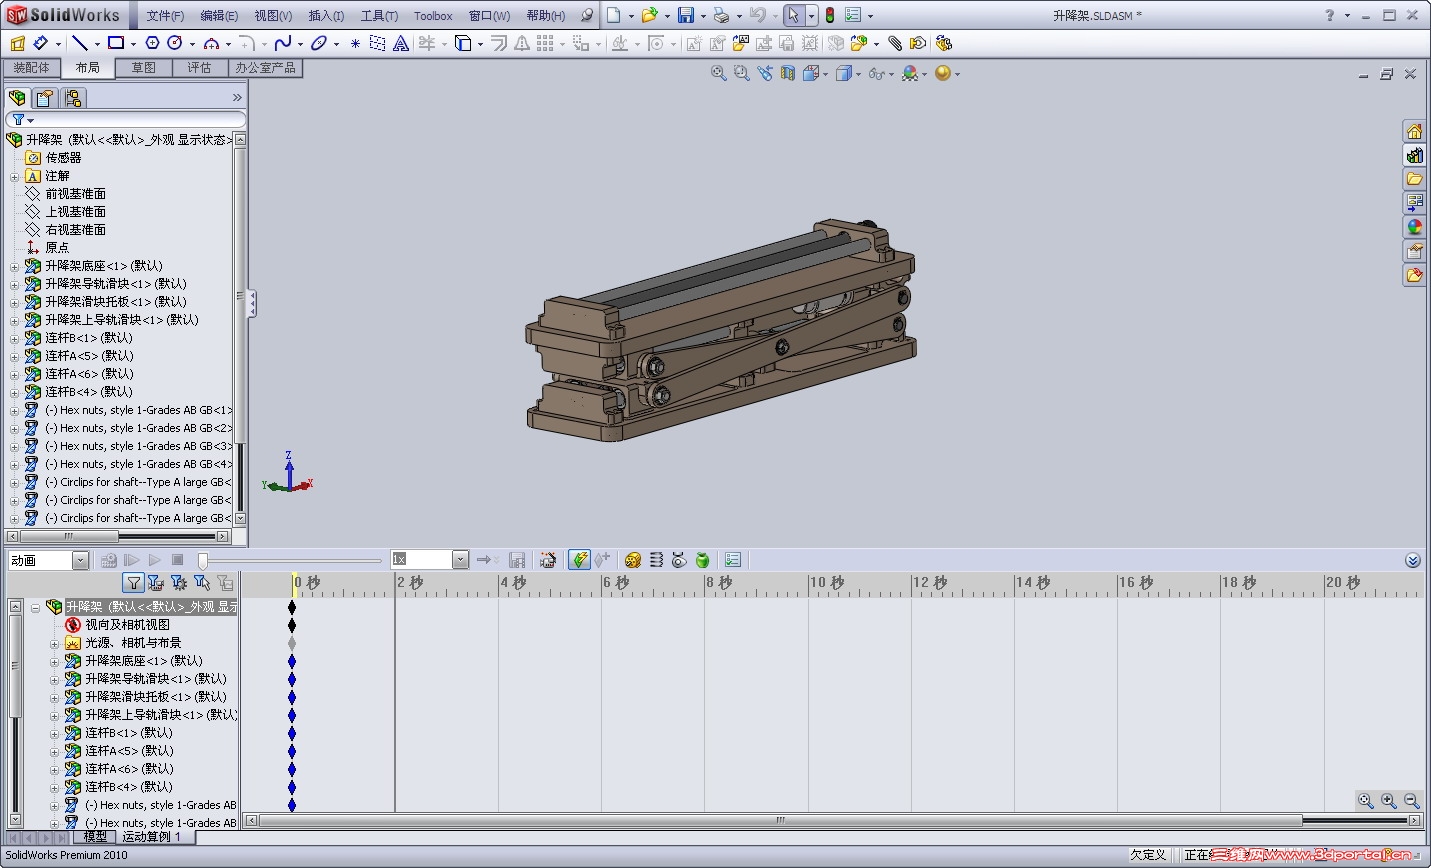Select the Spline sketch tool

coord(283,44)
